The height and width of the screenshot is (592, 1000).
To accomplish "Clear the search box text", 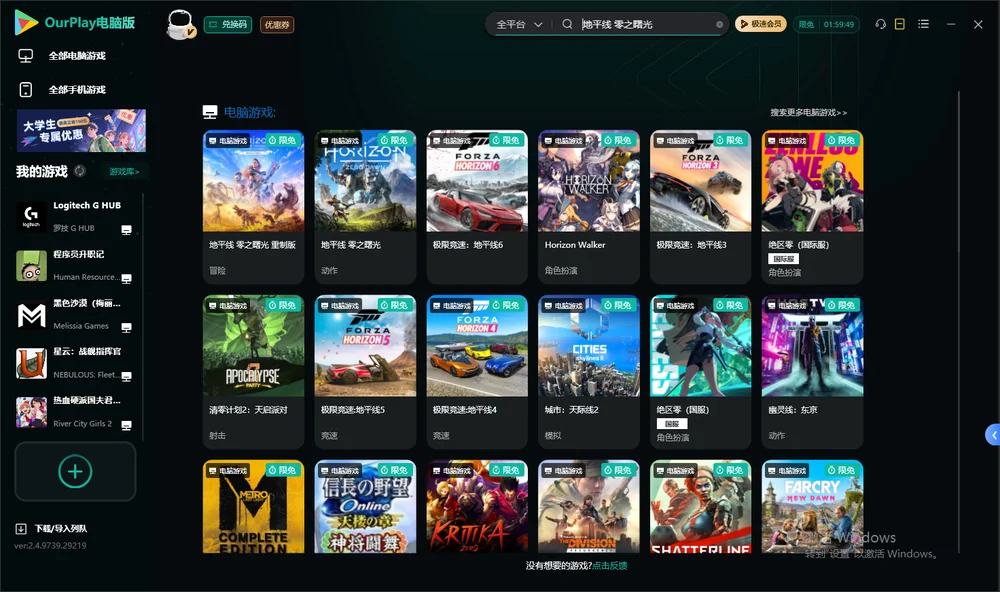I will point(719,25).
